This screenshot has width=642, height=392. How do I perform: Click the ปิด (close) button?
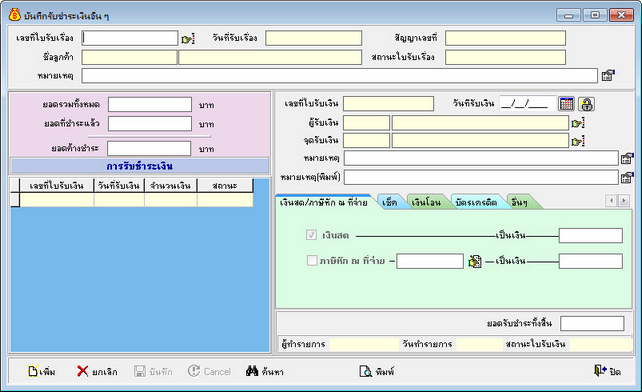point(608,372)
